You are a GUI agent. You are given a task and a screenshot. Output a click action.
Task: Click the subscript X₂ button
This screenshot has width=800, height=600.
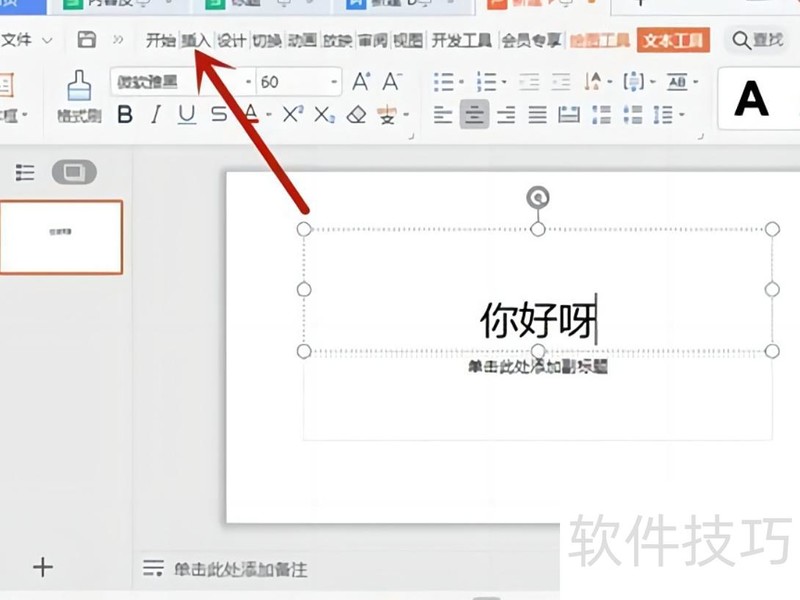(x=323, y=115)
